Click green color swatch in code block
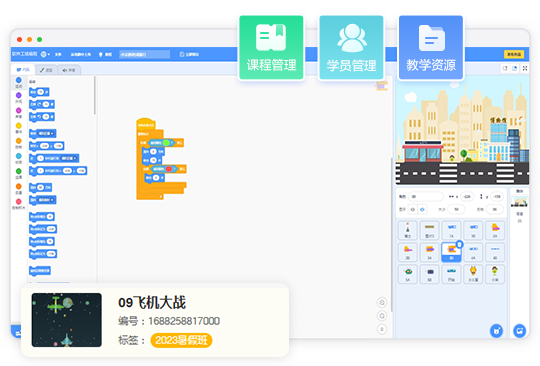The height and width of the screenshot is (366, 540). click(x=166, y=143)
